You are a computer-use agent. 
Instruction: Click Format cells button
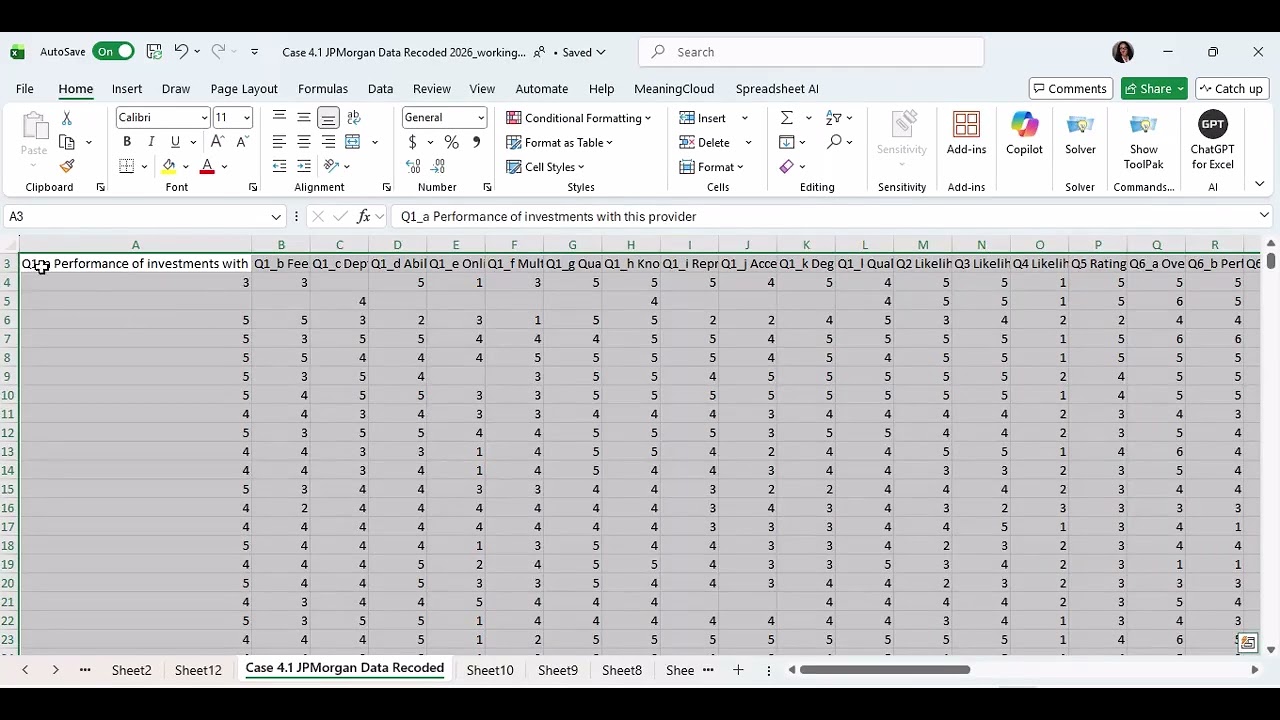712,167
